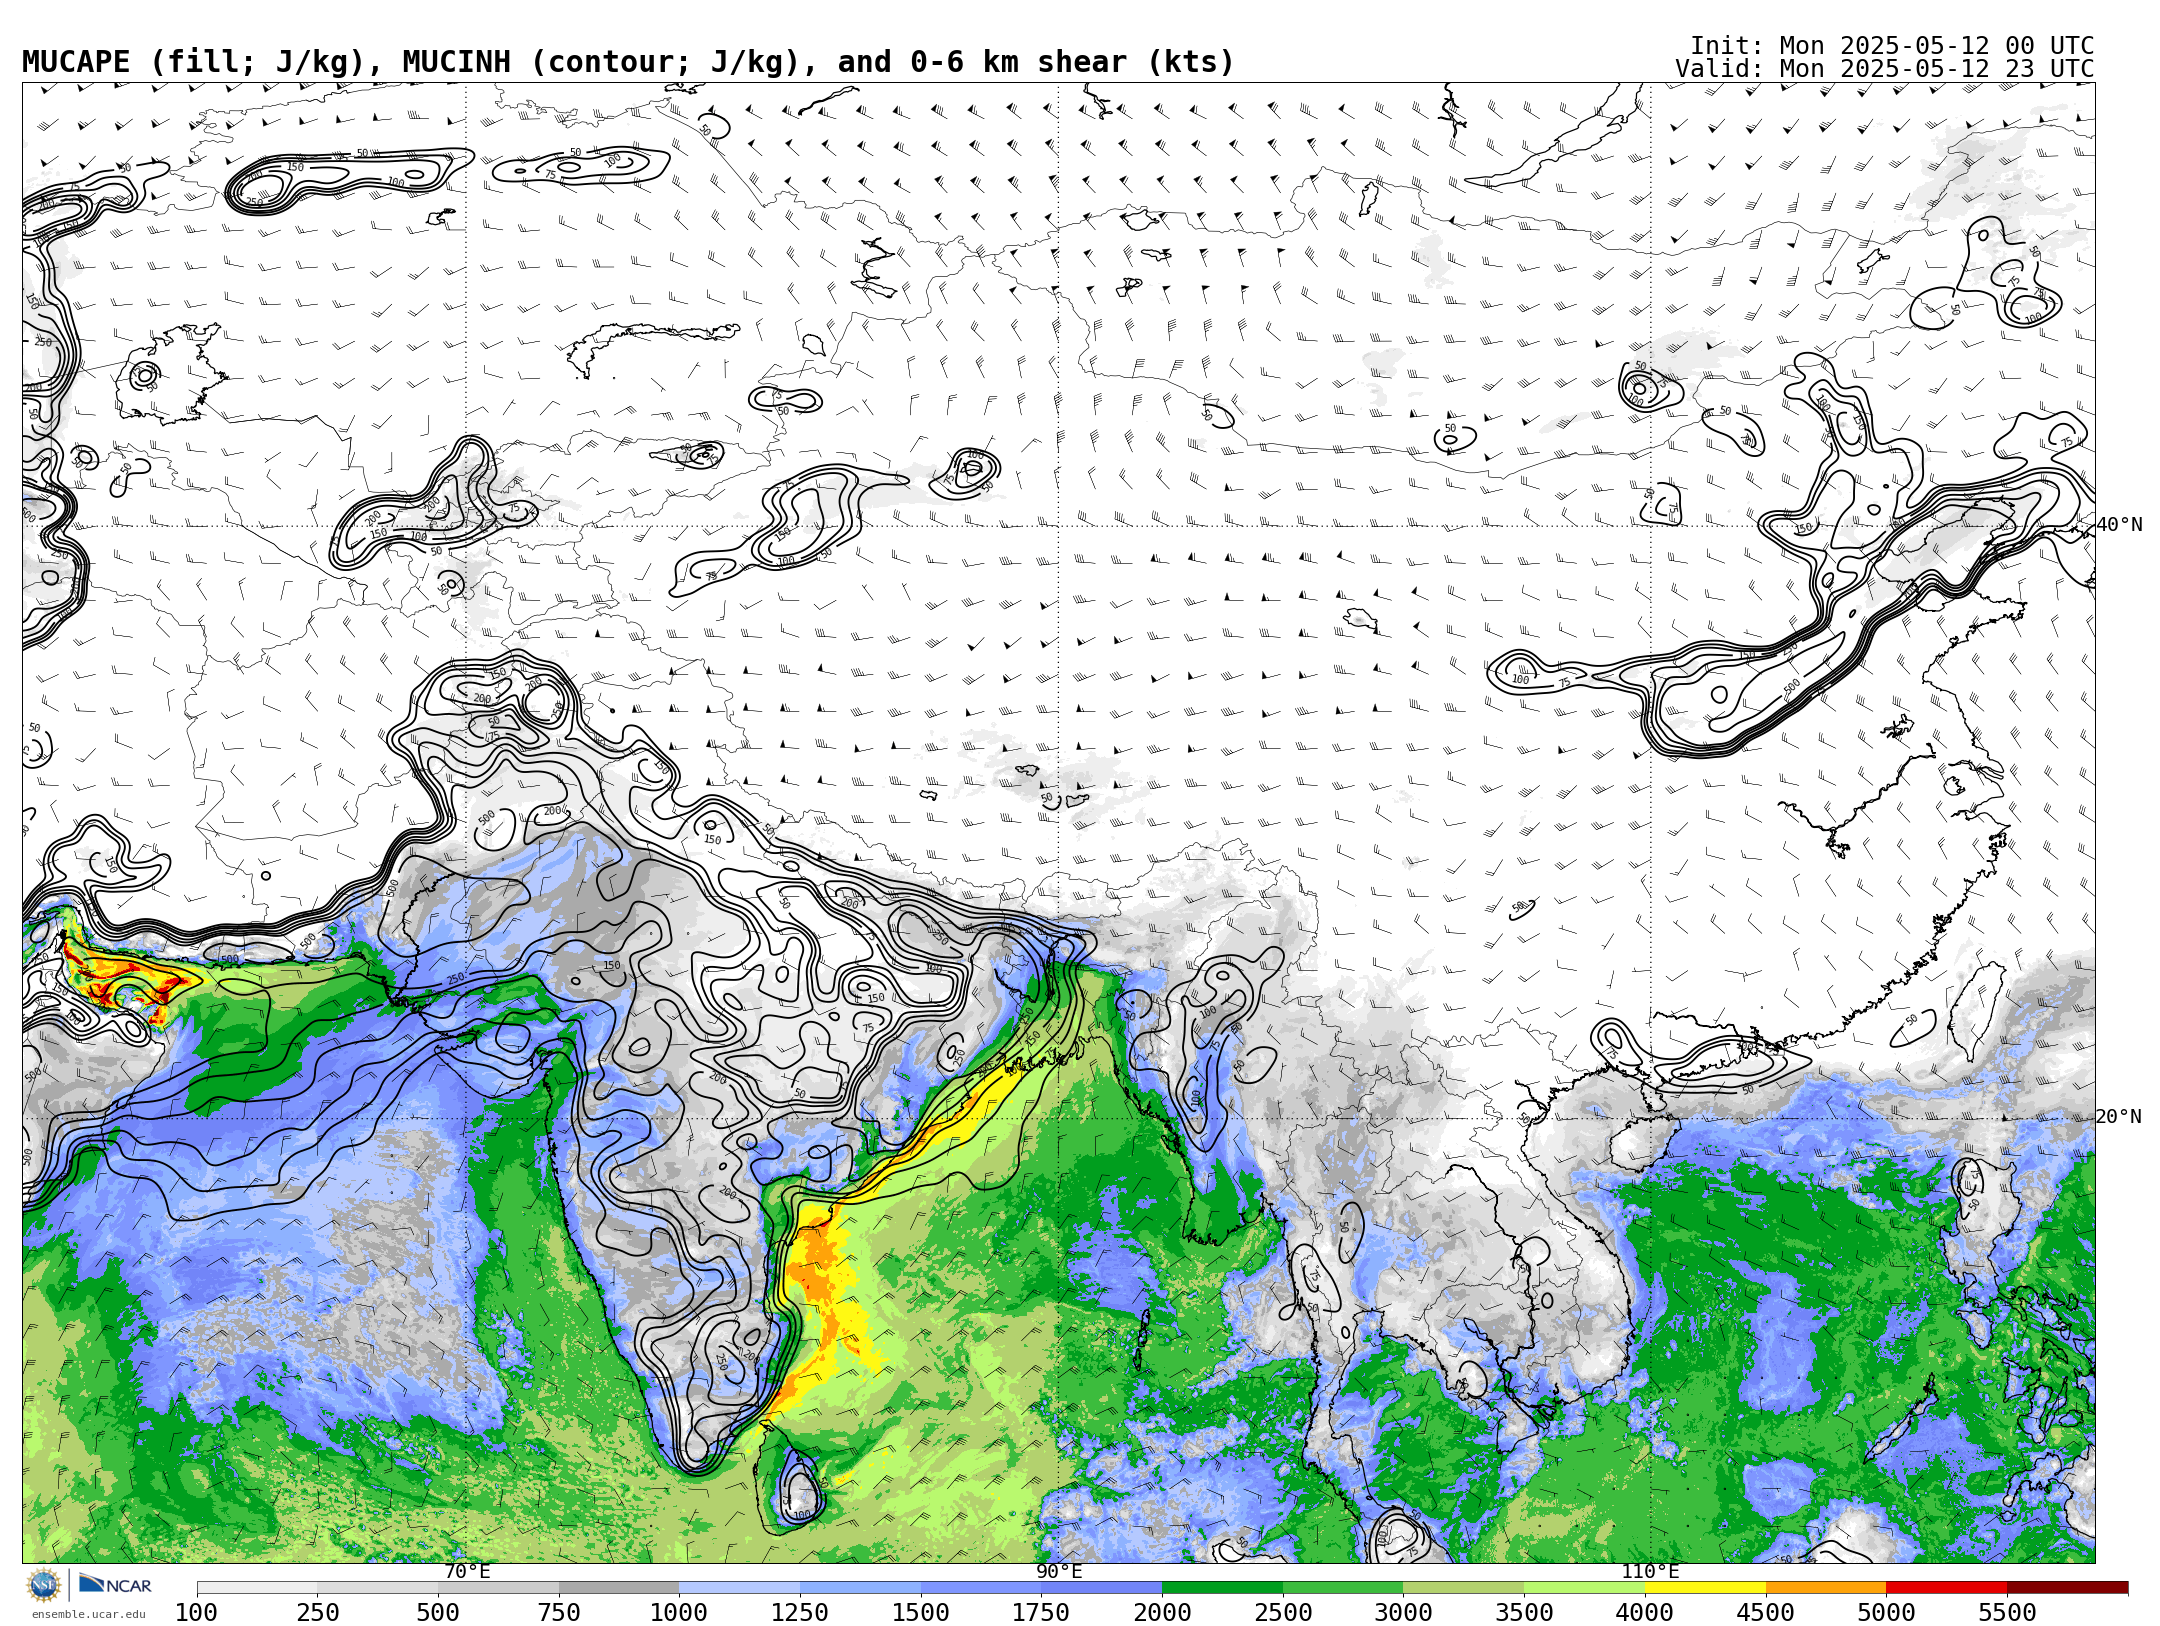The width and height of the screenshot is (2160, 1626).
Task: Click the 20°N latitude label
Action: pos(2119,1117)
